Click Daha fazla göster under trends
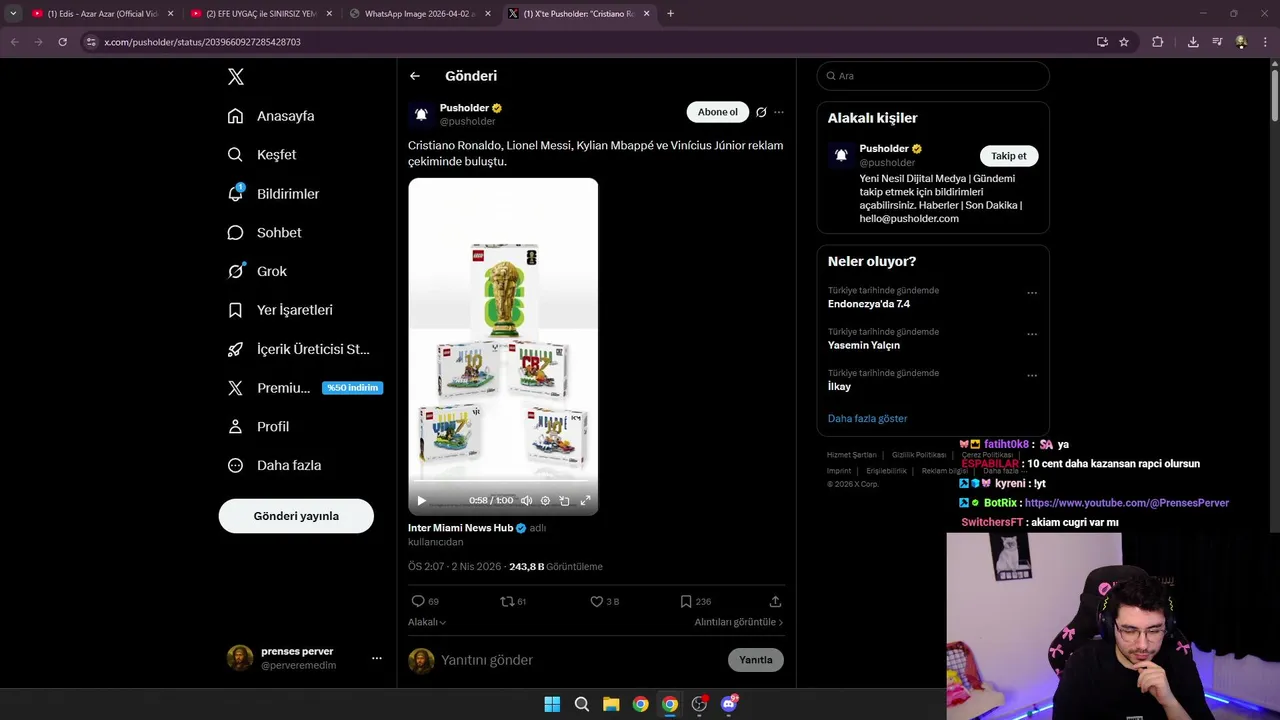 coord(867,419)
